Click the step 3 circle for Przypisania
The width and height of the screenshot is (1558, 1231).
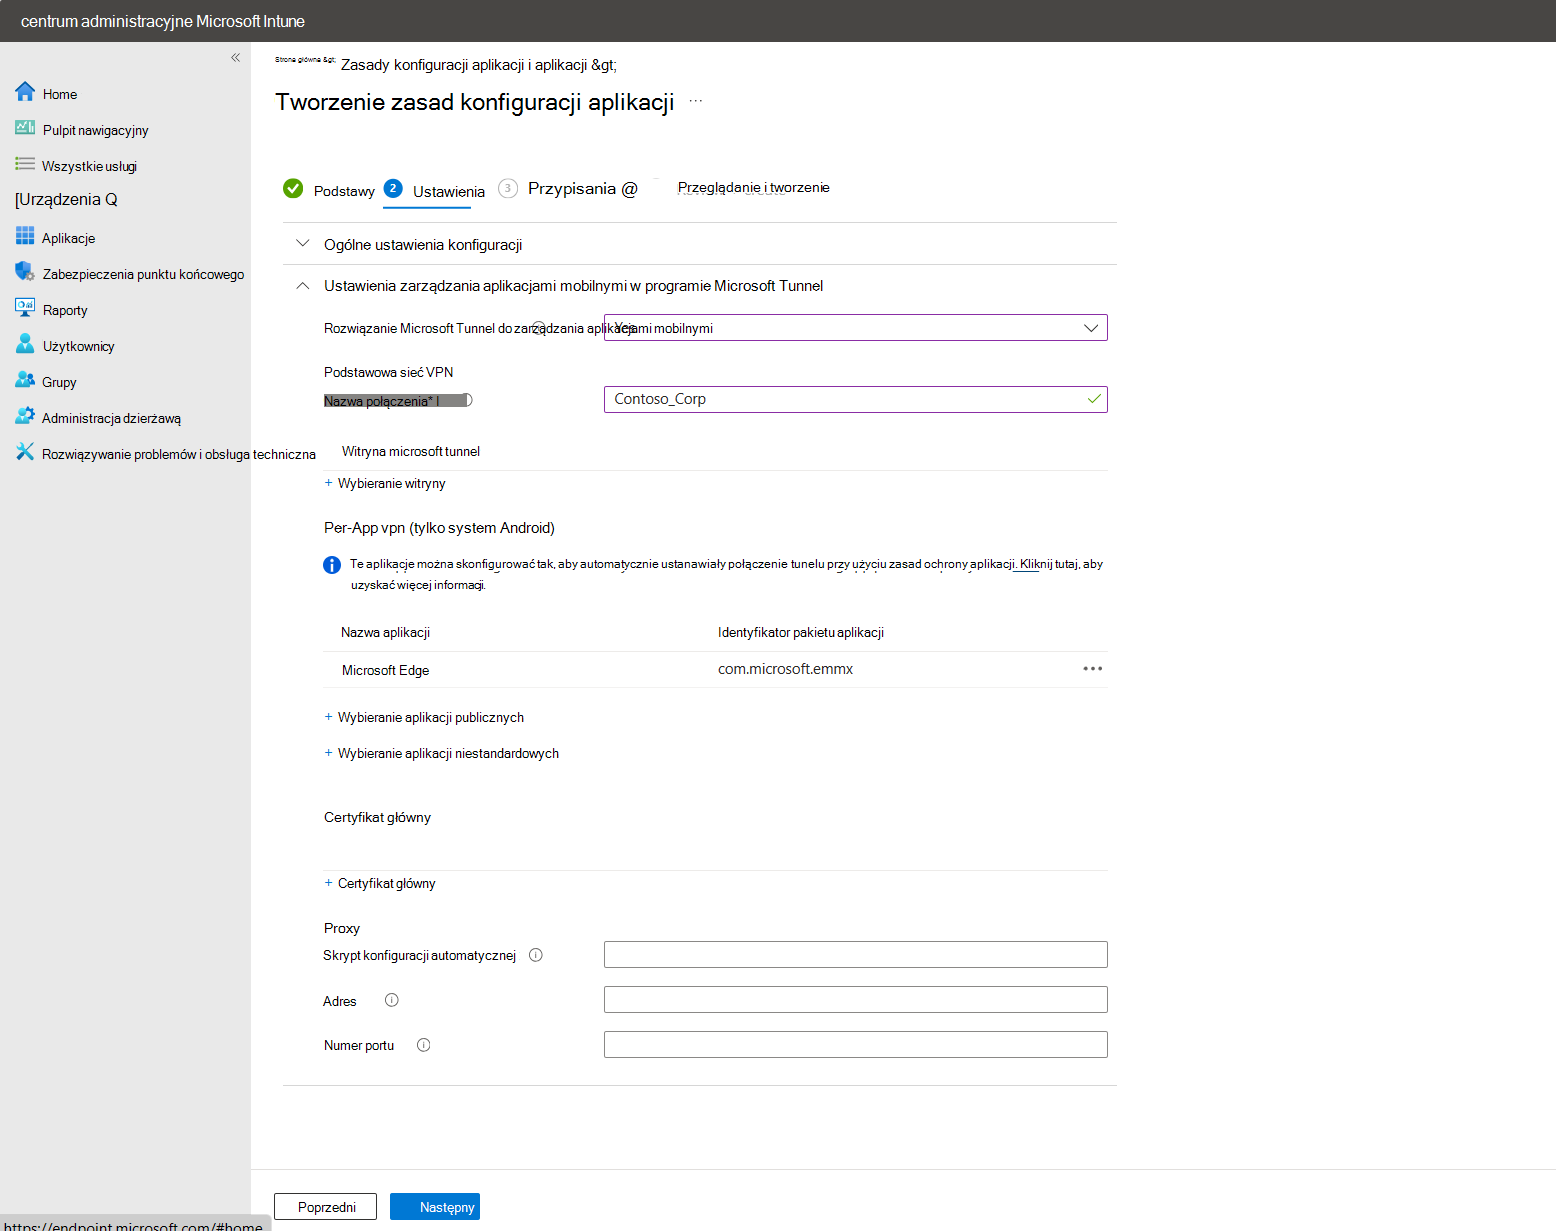[508, 188]
